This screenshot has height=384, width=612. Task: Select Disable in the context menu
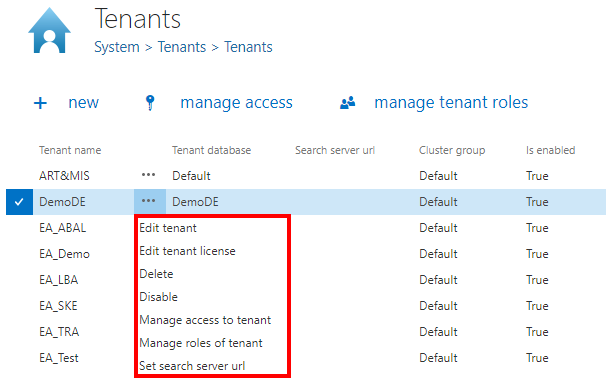158,297
